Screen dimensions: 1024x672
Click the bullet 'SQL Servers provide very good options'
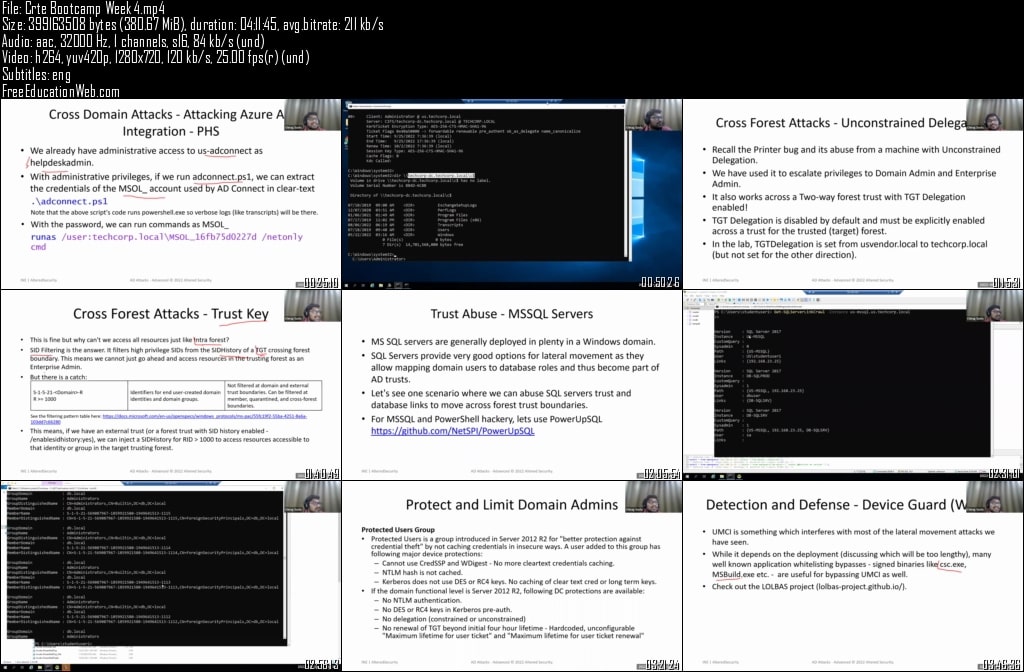point(515,367)
